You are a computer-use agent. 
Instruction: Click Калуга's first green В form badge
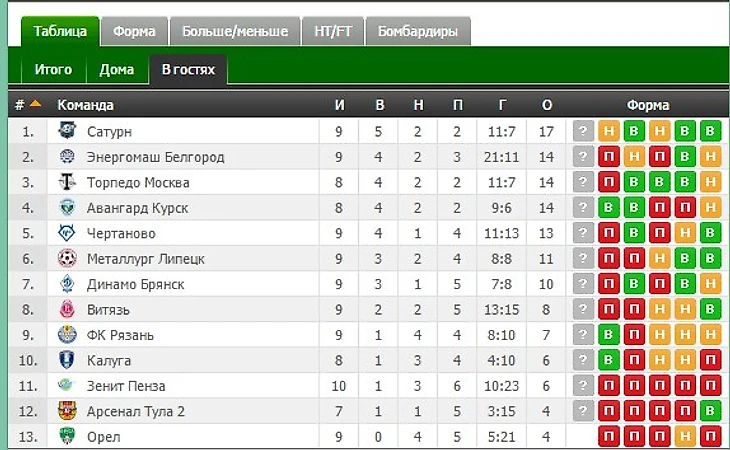[608, 360]
